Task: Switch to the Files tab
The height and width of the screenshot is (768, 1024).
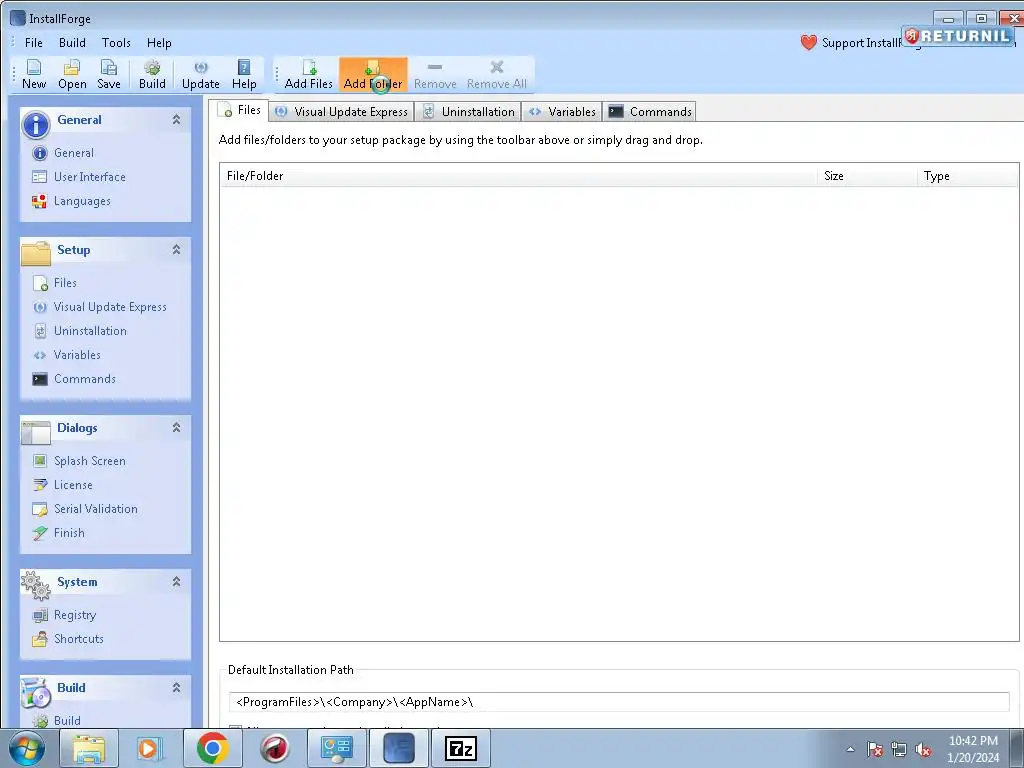Action: pyautogui.click(x=241, y=110)
